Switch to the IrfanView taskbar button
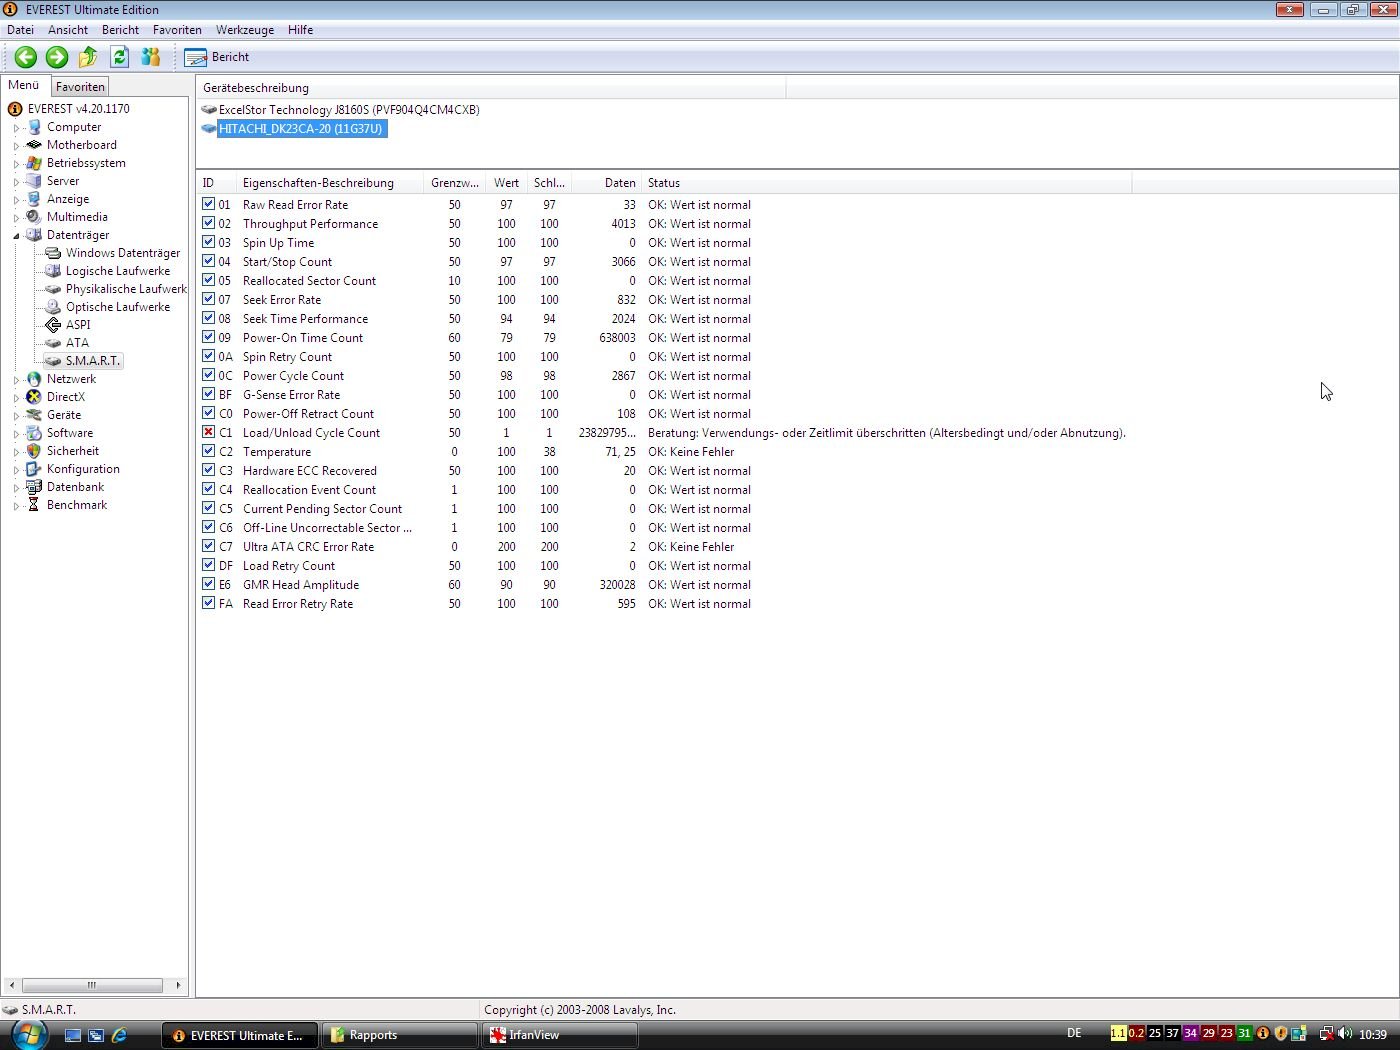1400x1050 pixels. [558, 1035]
